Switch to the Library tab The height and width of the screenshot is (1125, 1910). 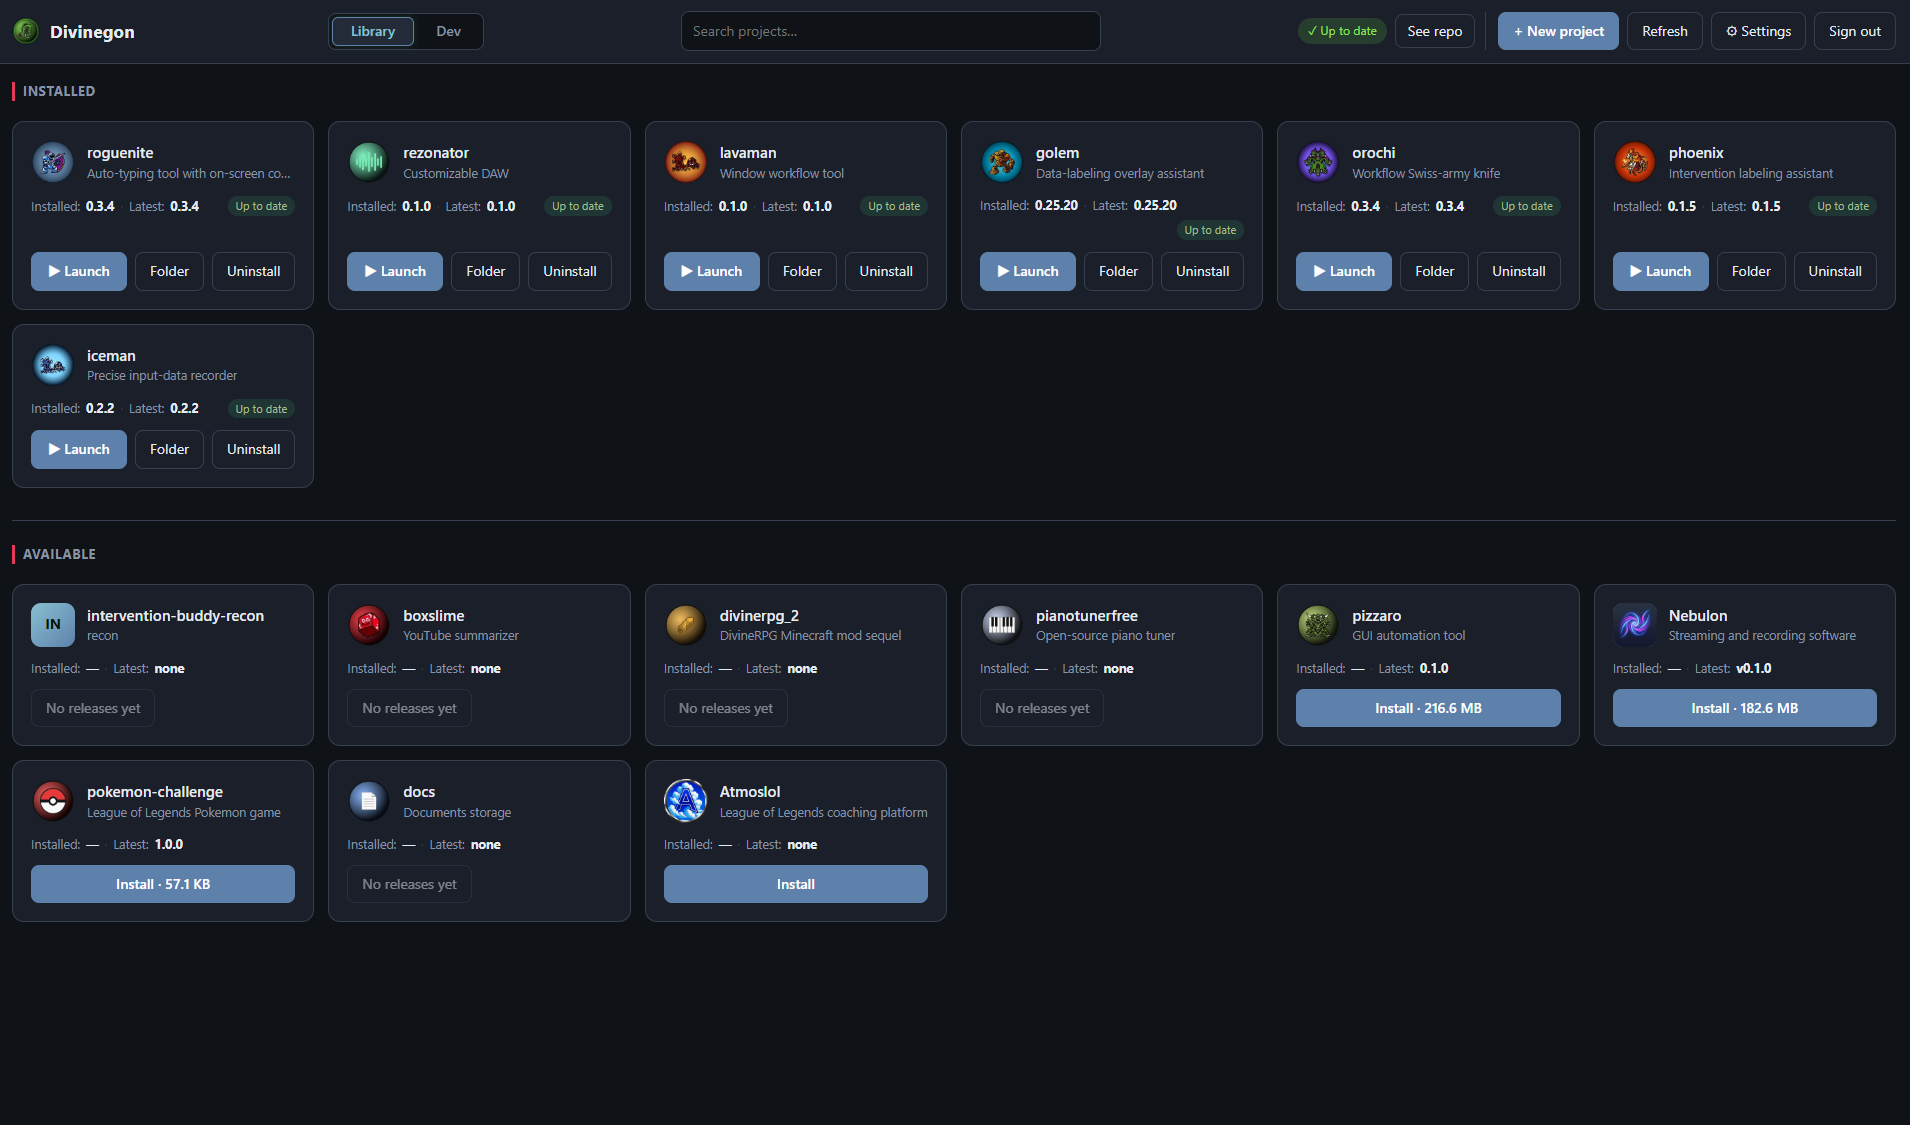(373, 31)
